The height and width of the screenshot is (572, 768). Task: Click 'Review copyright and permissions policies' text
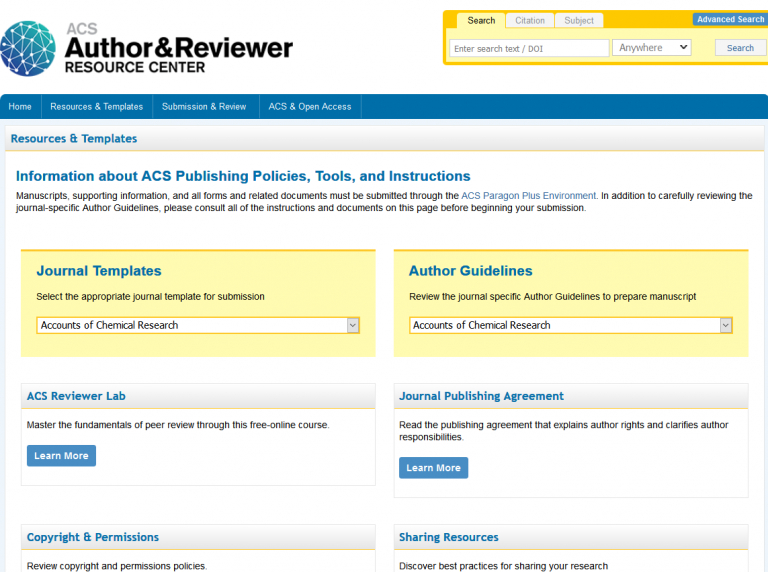click(117, 566)
